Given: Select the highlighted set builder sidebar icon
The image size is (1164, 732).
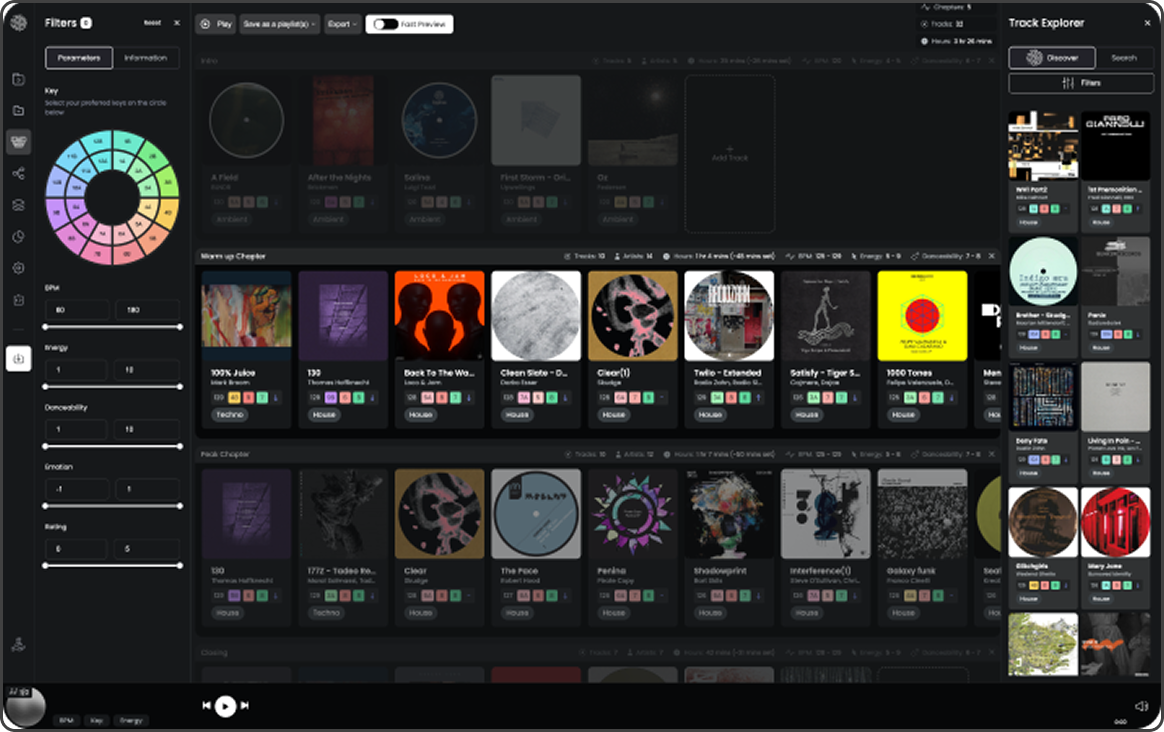Looking at the screenshot, I should (19, 141).
